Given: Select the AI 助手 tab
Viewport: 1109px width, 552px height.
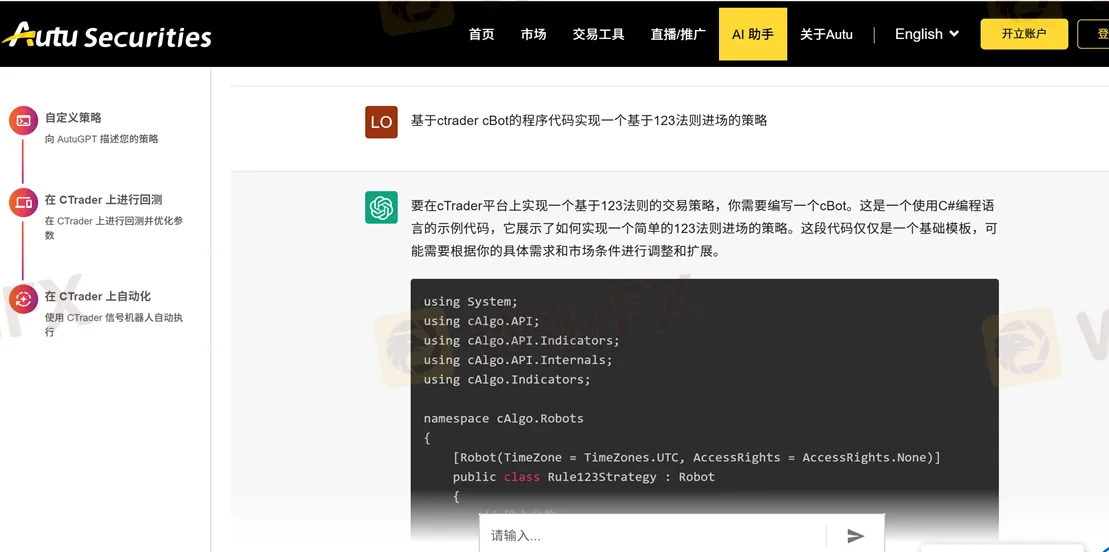Looking at the screenshot, I should (753, 34).
